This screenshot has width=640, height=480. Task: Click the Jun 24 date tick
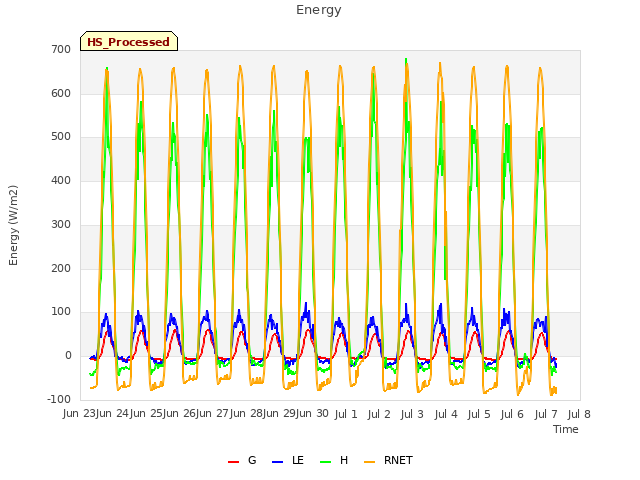pyautogui.click(x=111, y=413)
